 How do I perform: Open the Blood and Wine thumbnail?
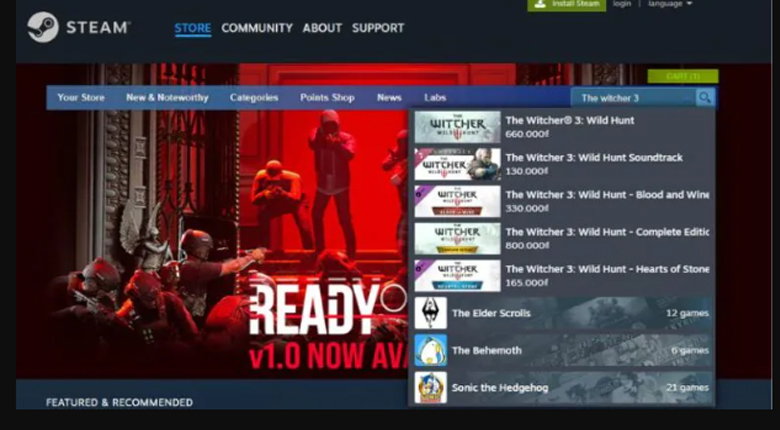(458, 202)
